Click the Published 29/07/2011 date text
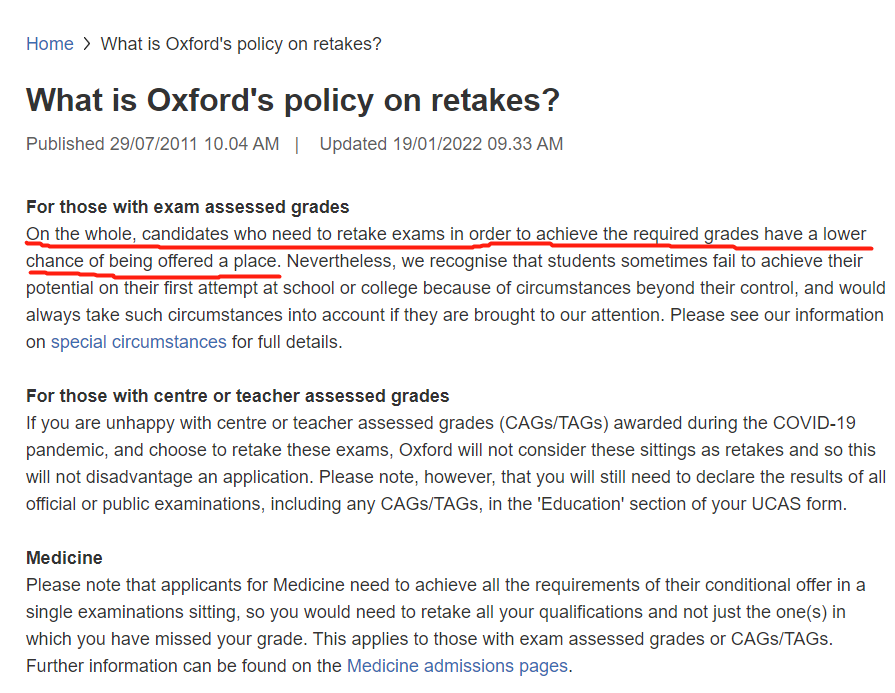The image size is (895, 693). point(152,144)
